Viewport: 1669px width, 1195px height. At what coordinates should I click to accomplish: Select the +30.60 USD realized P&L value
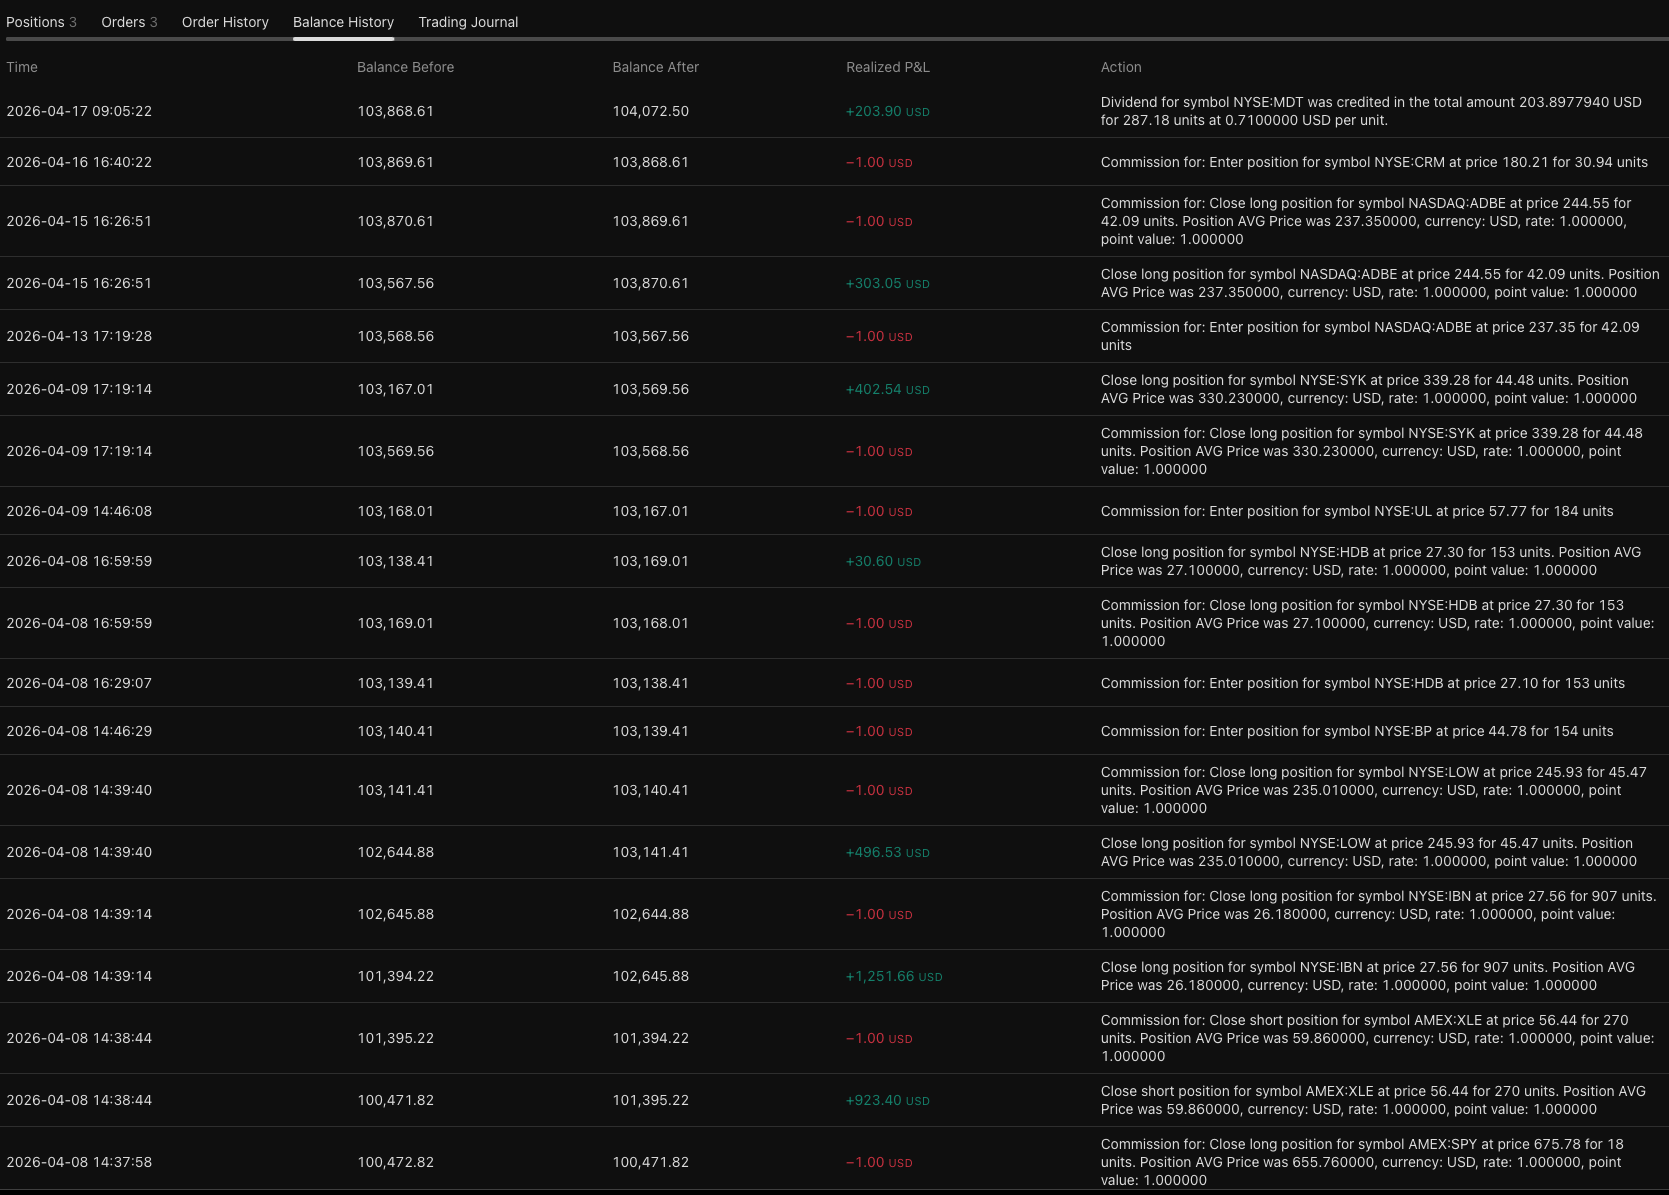click(x=883, y=561)
